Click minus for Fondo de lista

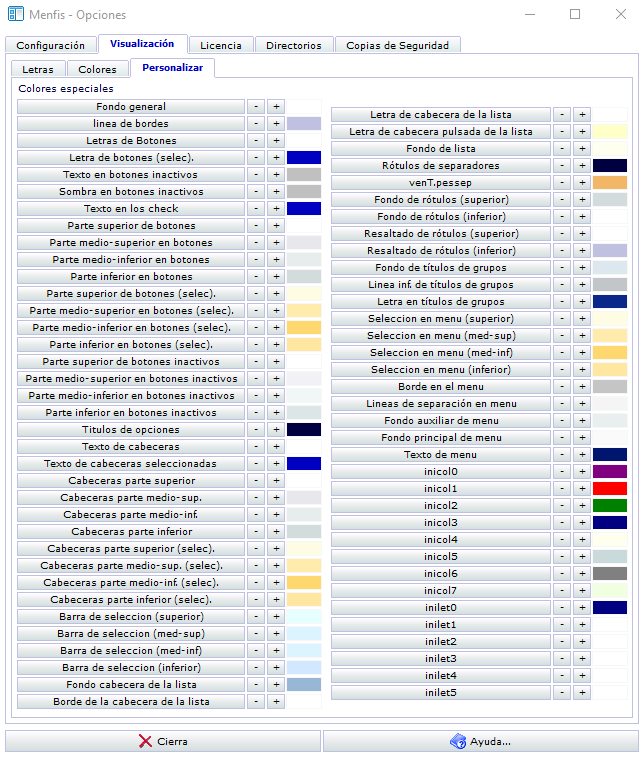[x=562, y=149]
